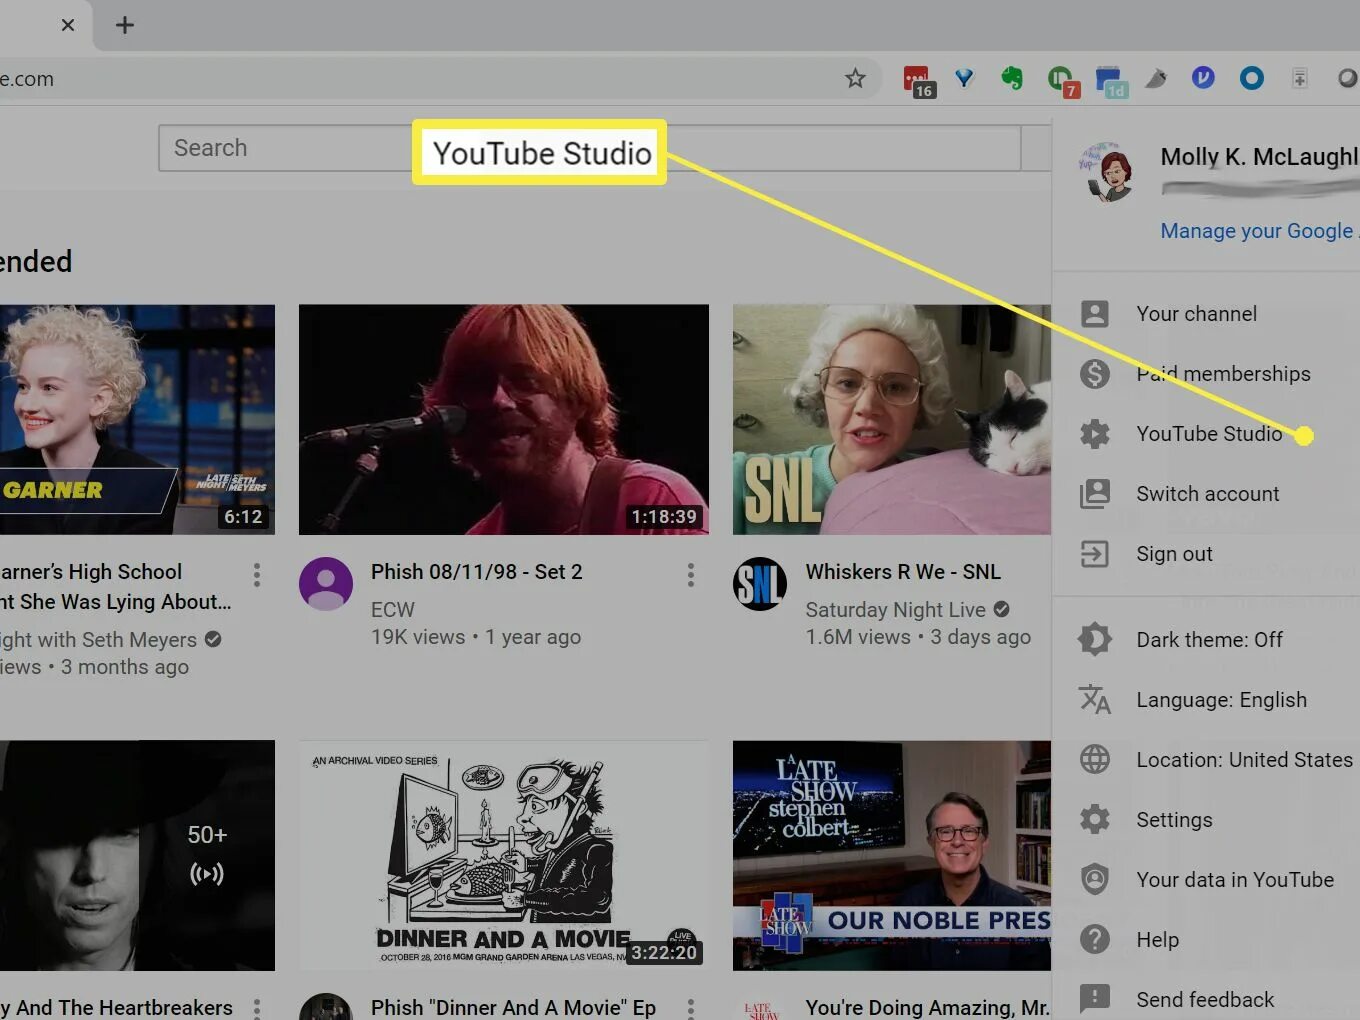The height and width of the screenshot is (1020, 1360).
Task: Click Molly K. McLaughlin profile avatar
Action: (1108, 171)
